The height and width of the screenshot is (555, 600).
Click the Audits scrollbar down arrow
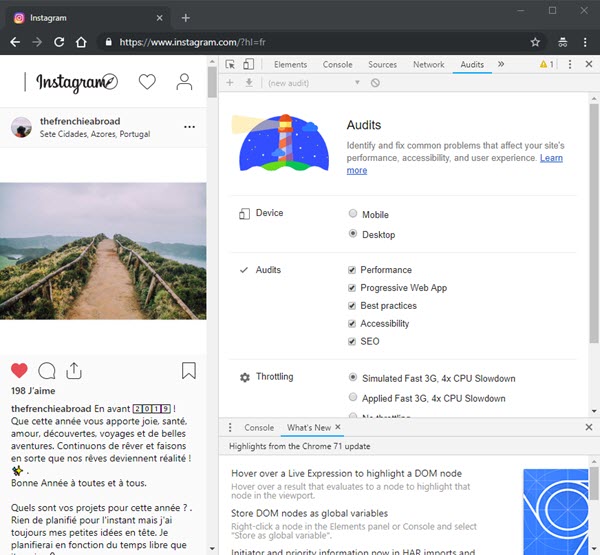pos(594,411)
